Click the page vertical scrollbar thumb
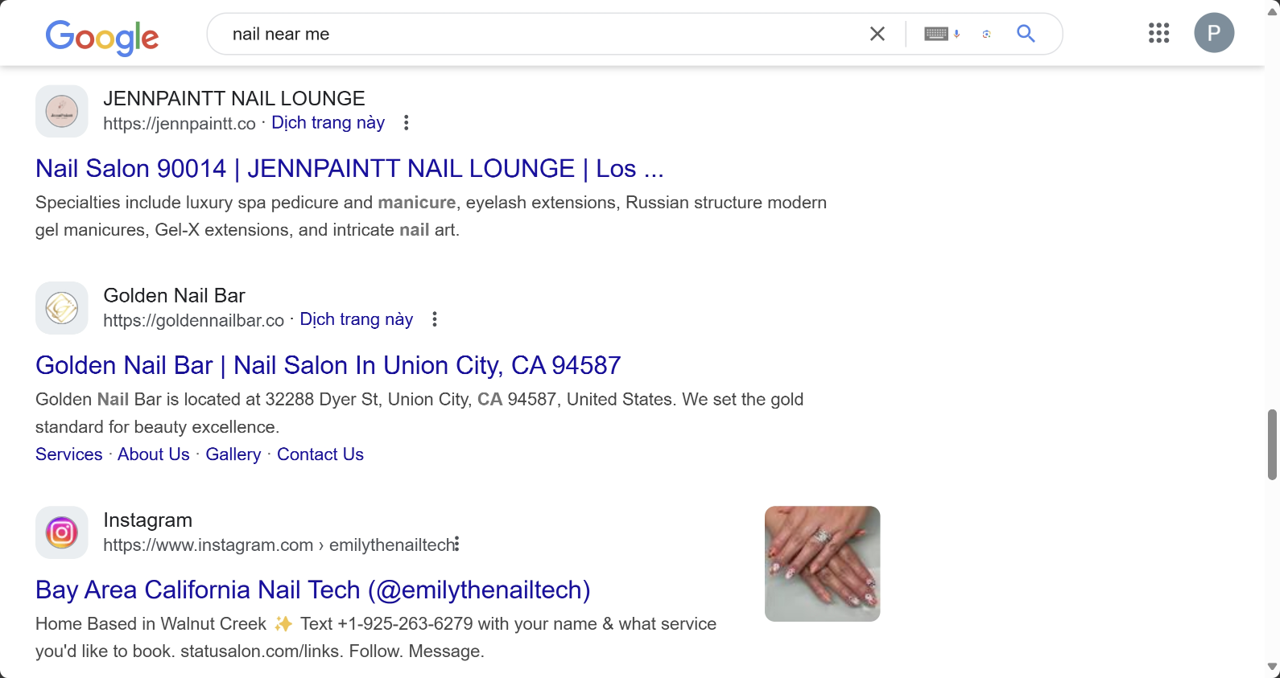 (1272, 444)
